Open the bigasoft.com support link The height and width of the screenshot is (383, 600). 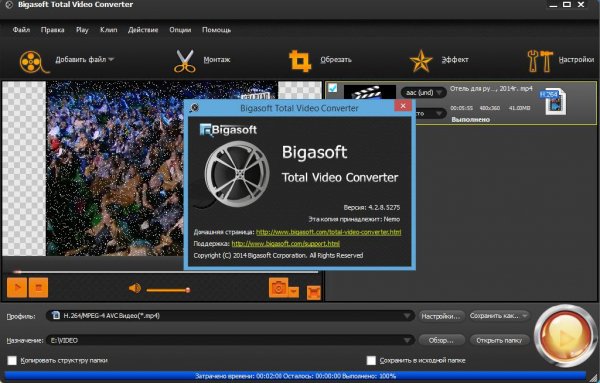[x=285, y=243]
